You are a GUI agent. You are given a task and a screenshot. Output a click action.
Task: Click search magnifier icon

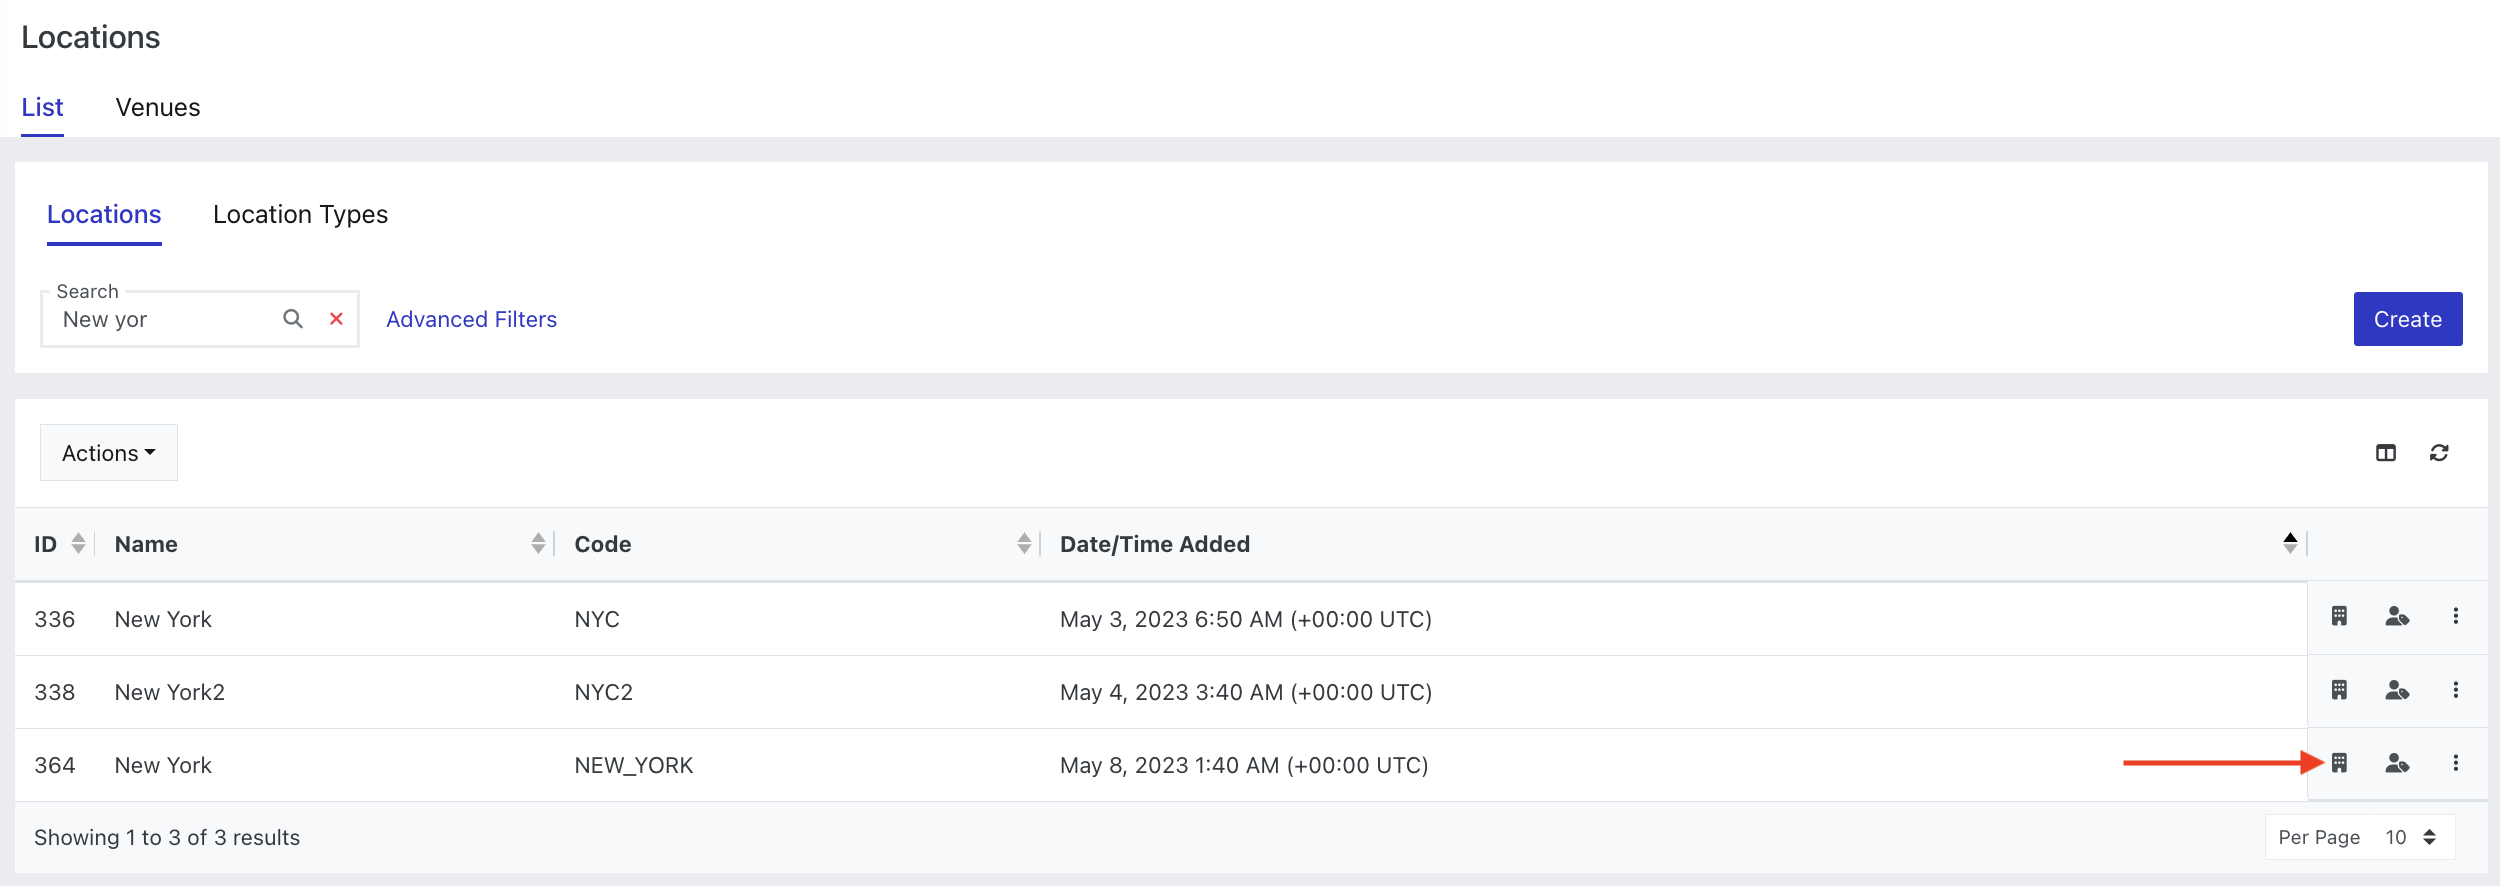tap(293, 319)
